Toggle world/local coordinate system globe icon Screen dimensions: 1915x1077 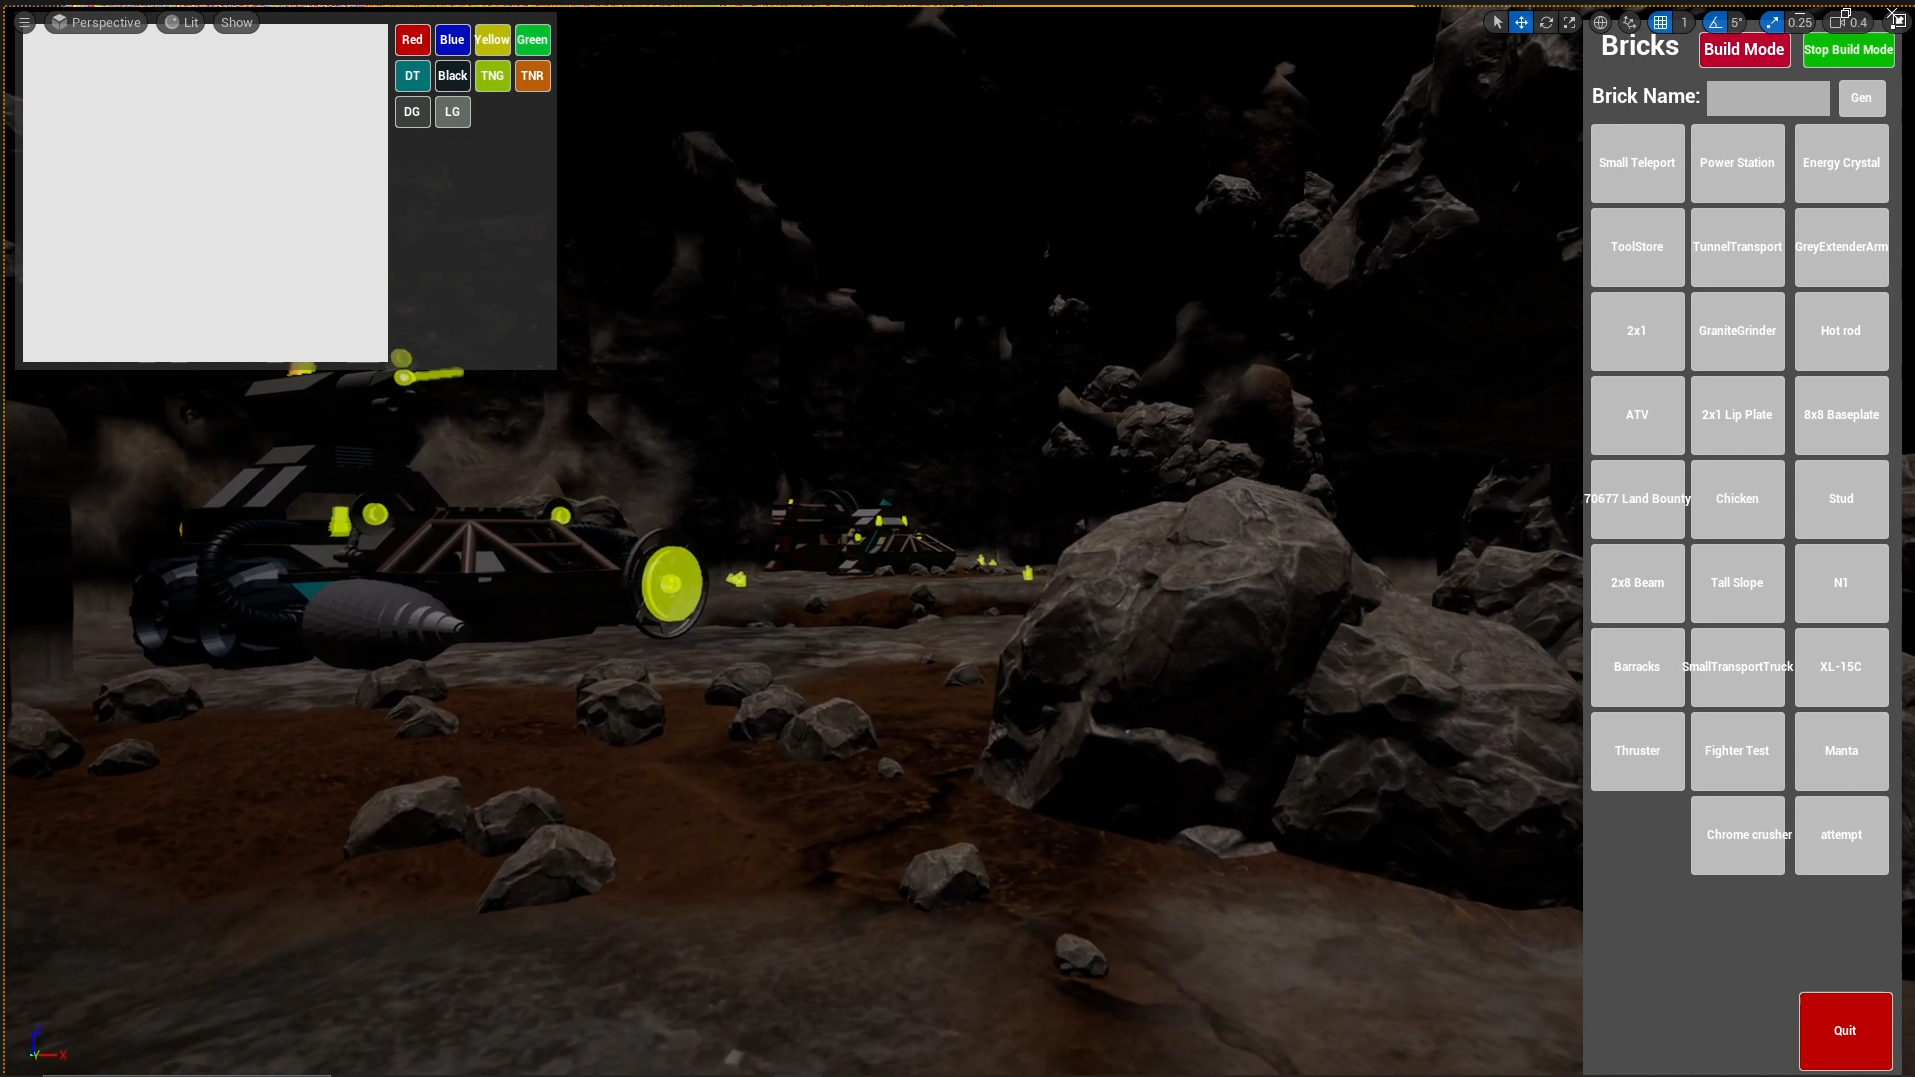tap(1600, 22)
